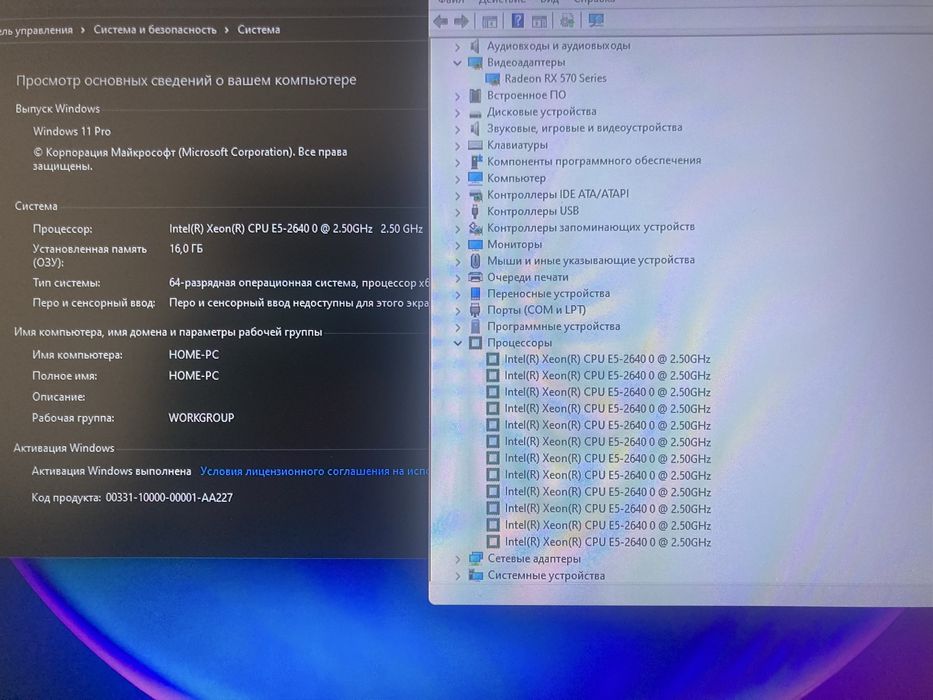This screenshot has width=933, height=700.
Task: Expand the Аудиовходы и аудиовыходы category
Action: [457, 46]
